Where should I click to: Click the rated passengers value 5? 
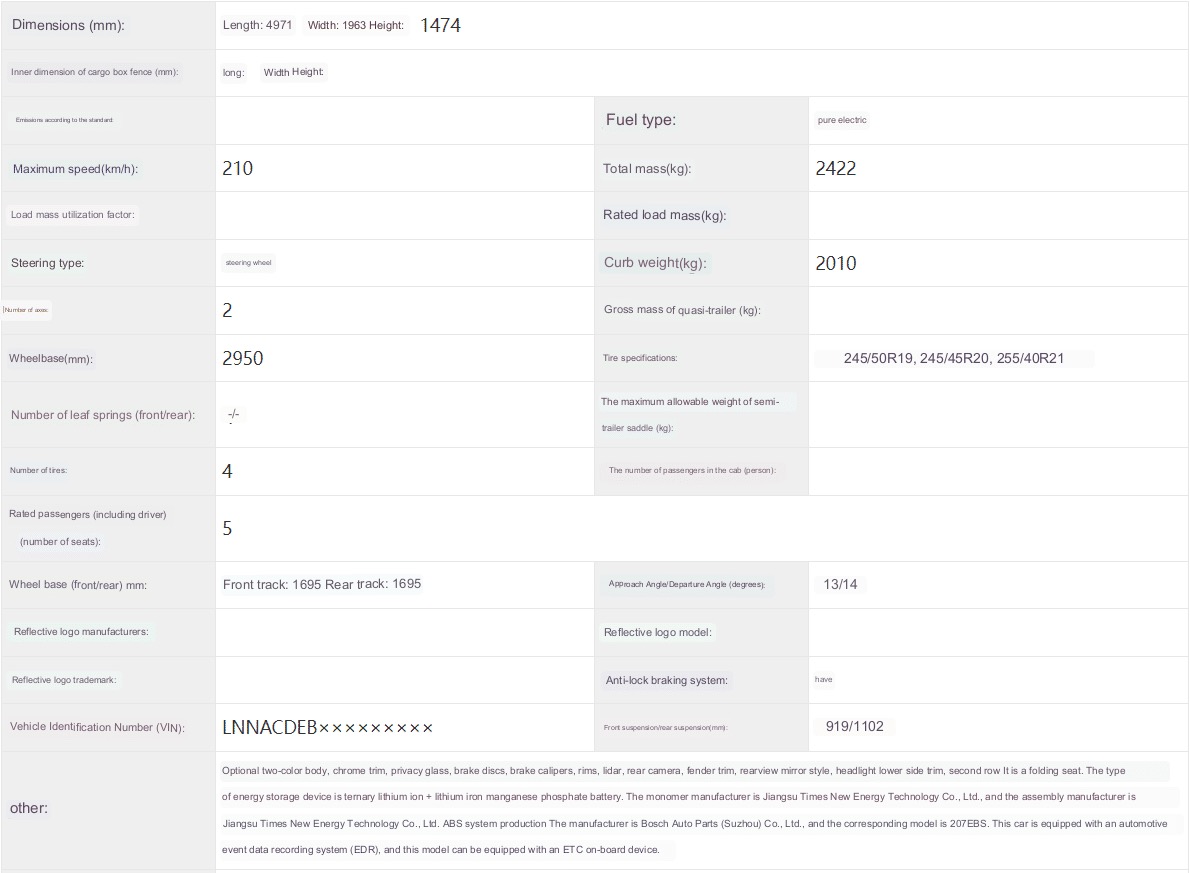(x=228, y=528)
